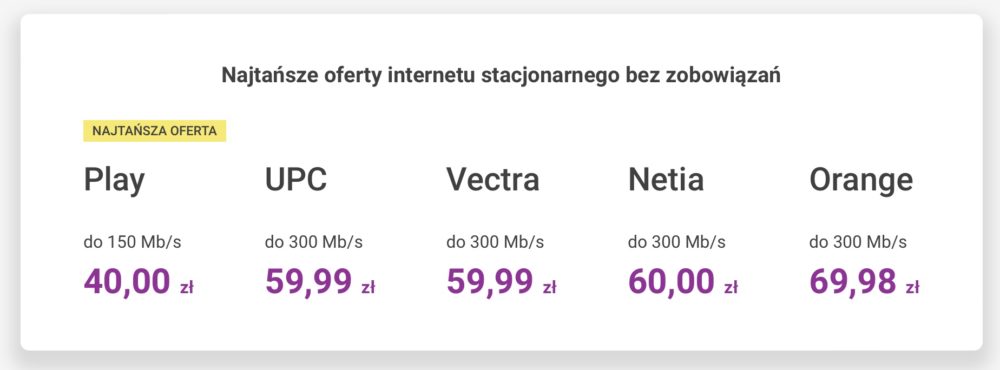This screenshot has height=370, width=1000.
Task: Open the Orange provider heading
Action: coord(861,181)
